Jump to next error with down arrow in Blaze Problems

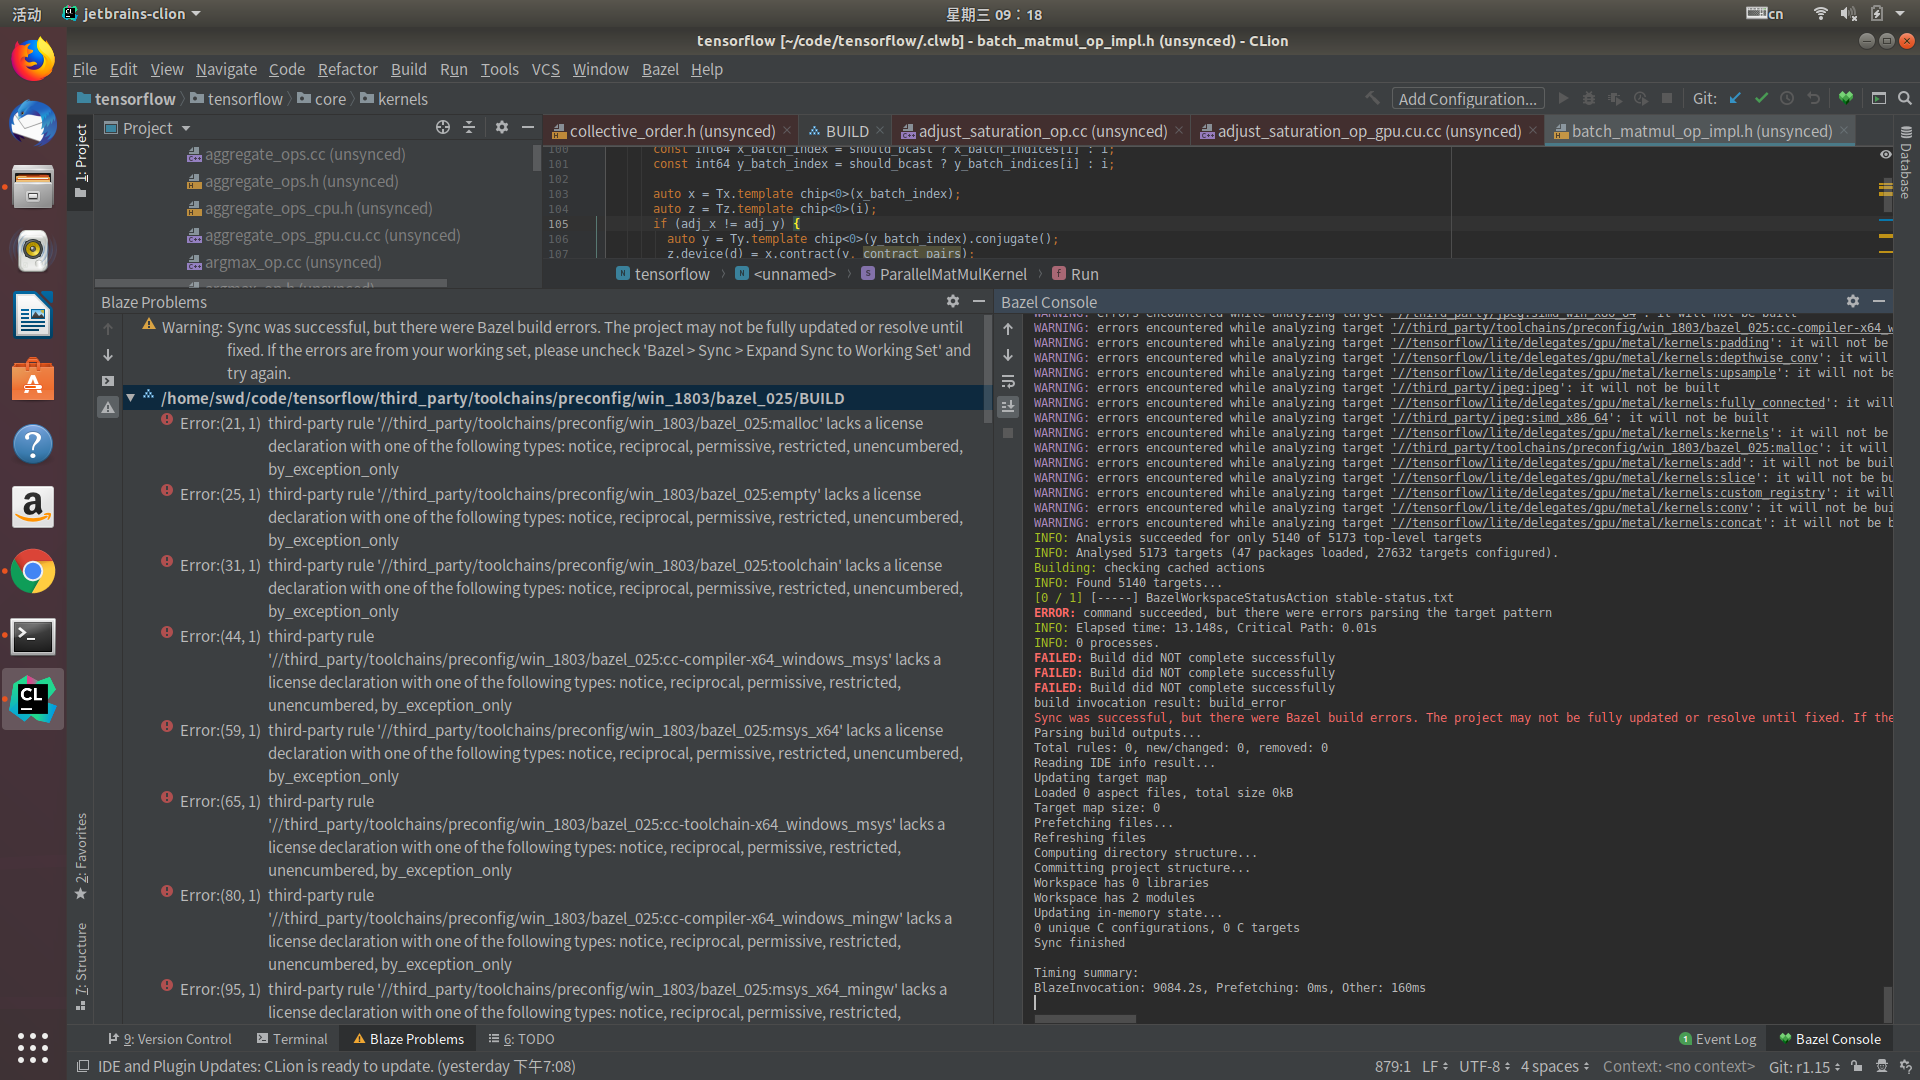tap(107, 355)
